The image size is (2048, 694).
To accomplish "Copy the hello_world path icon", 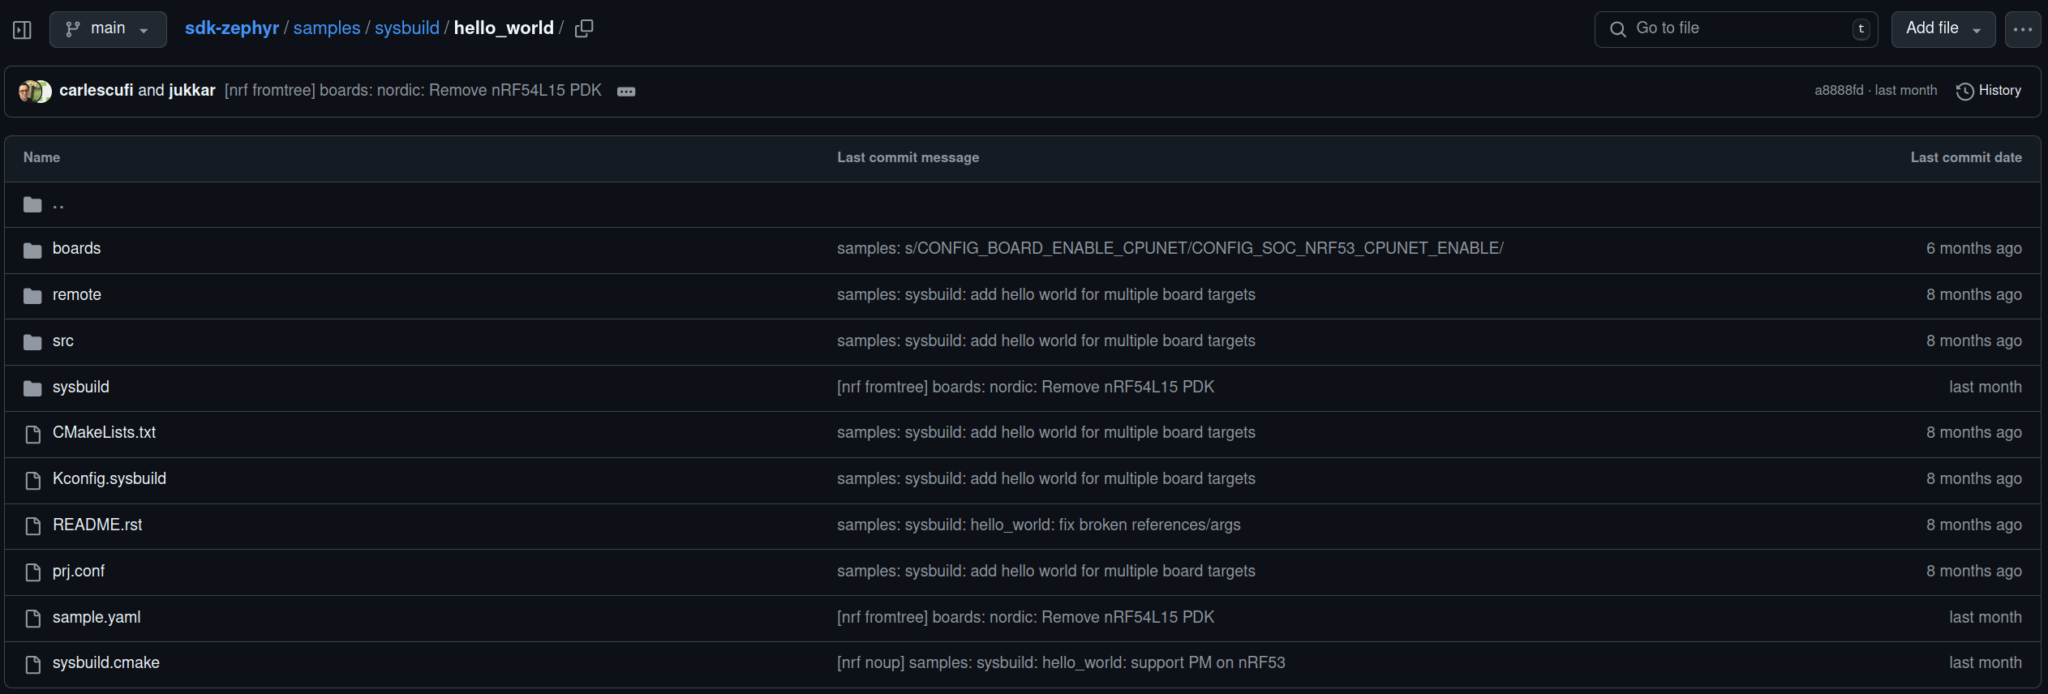I will pyautogui.click(x=584, y=29).
